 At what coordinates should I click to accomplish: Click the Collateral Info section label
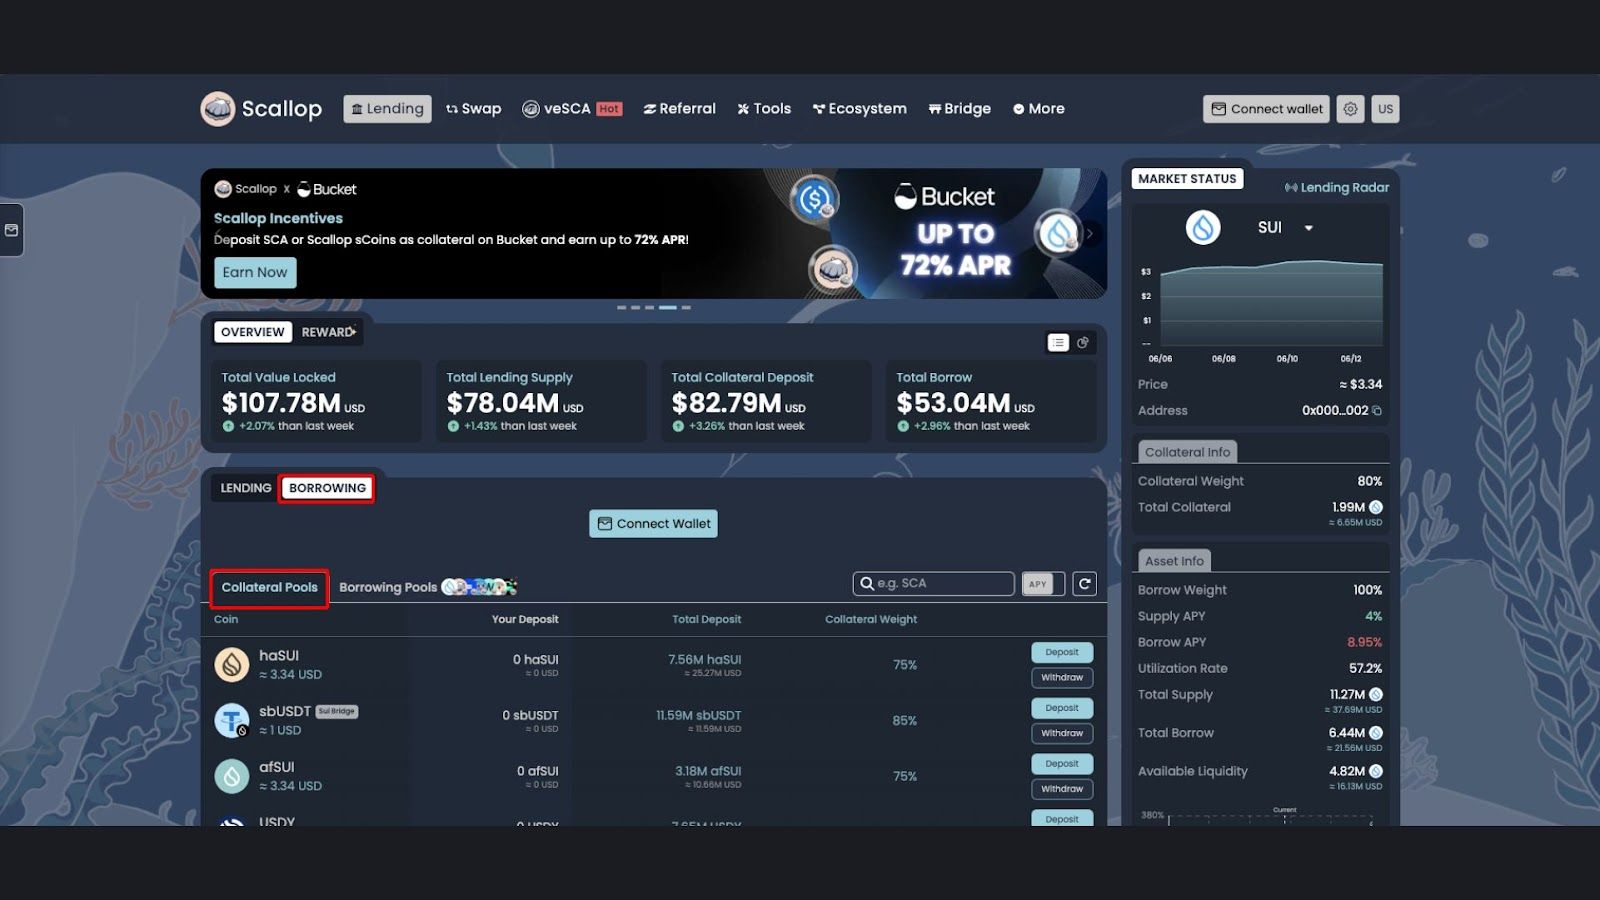pos(1187,452)
